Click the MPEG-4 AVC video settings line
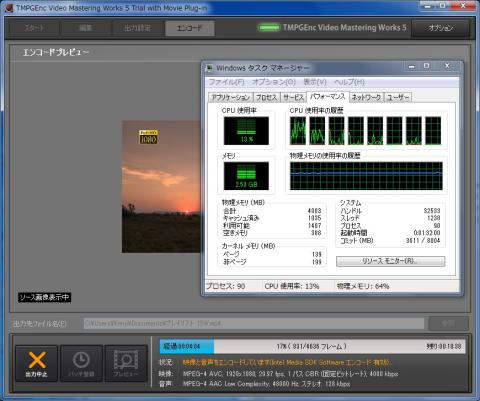The height and width of the screenshot is (401, 480). coord(290,374)
